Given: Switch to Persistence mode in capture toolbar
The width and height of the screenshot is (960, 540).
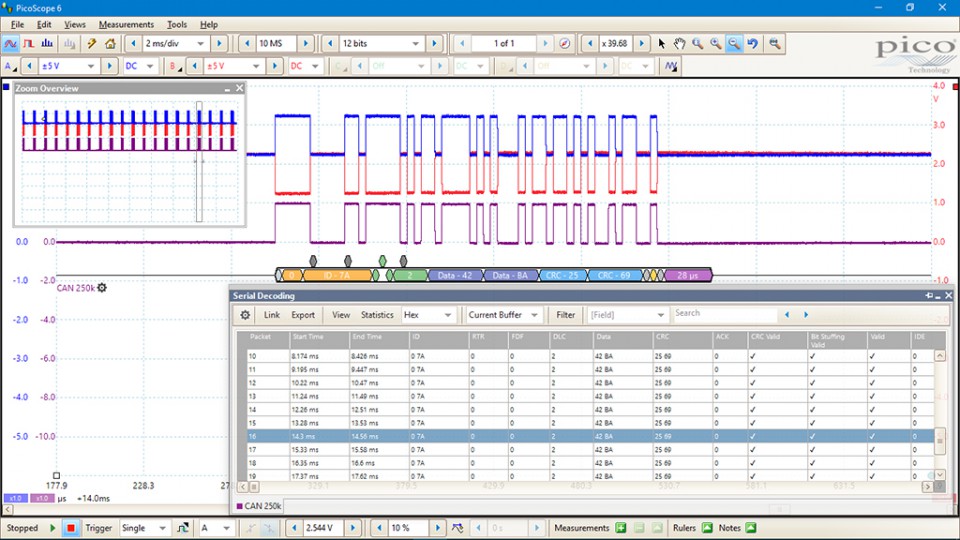Looking at the screenshot, I should point(29,44).
